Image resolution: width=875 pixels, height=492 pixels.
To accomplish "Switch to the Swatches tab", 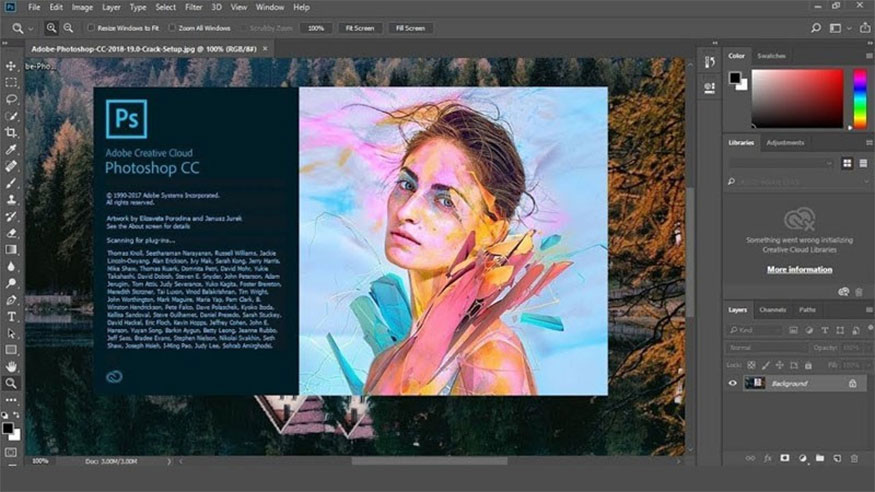I will pyautogui.click(x=771, y=56).
